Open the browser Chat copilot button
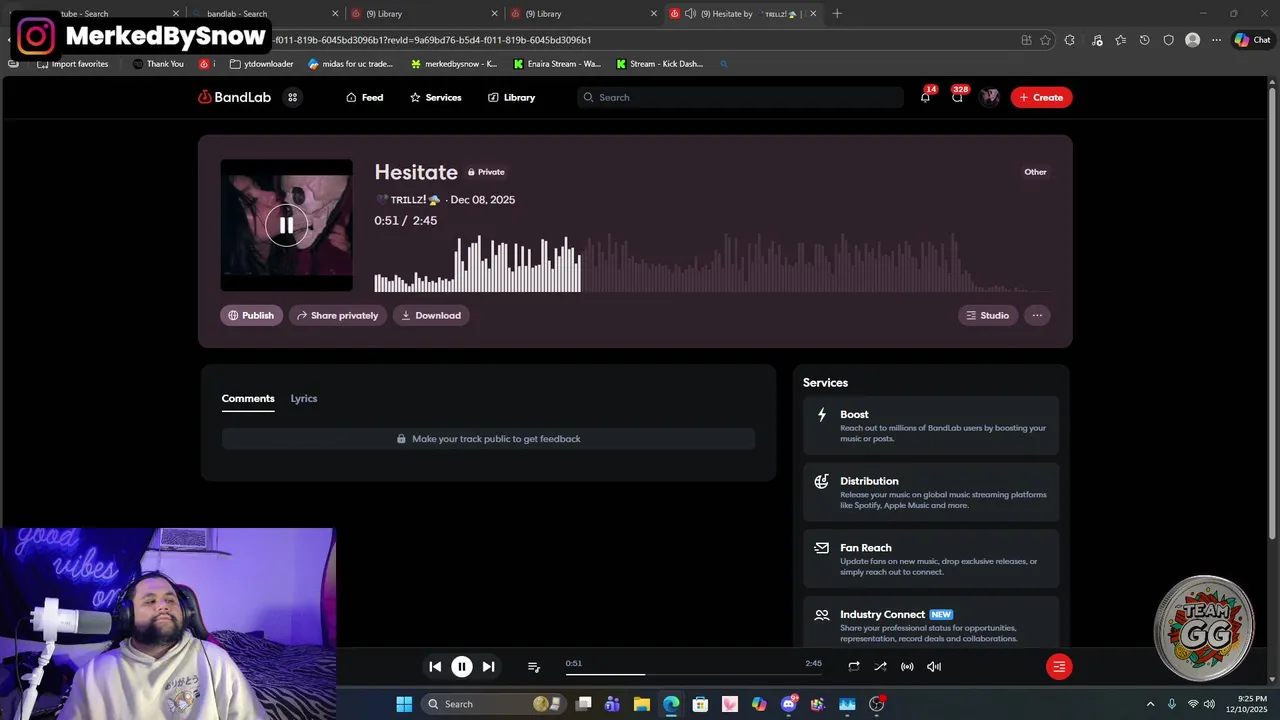The height and width of the screenshot is (720, 1280). (x=1252, y=40)
